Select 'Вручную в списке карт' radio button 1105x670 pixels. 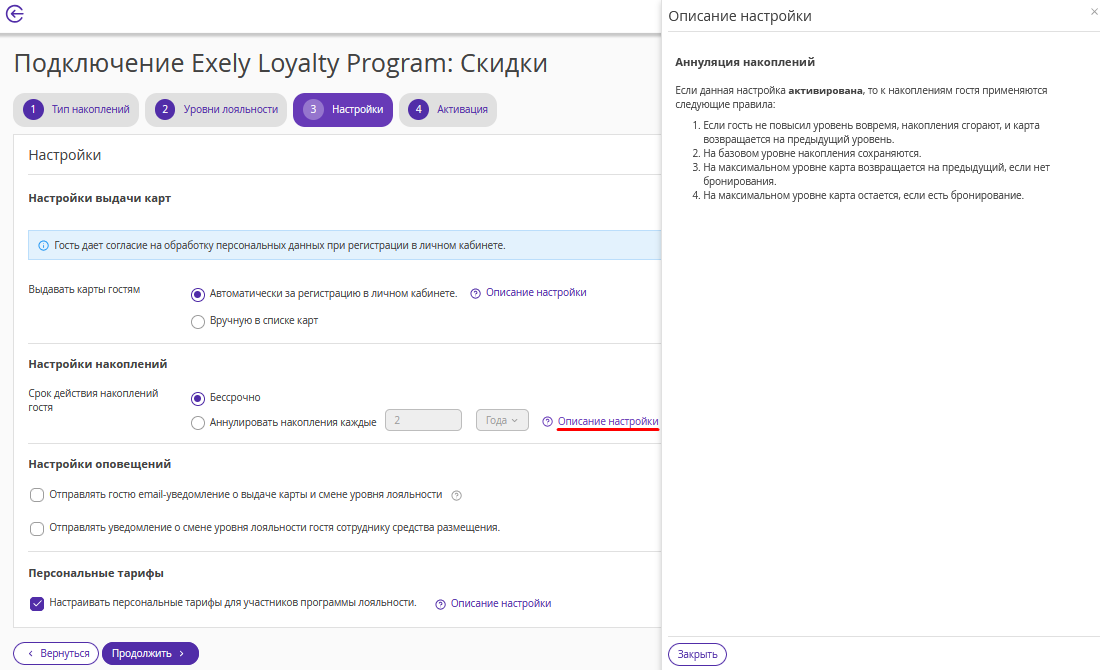(198, 321)
